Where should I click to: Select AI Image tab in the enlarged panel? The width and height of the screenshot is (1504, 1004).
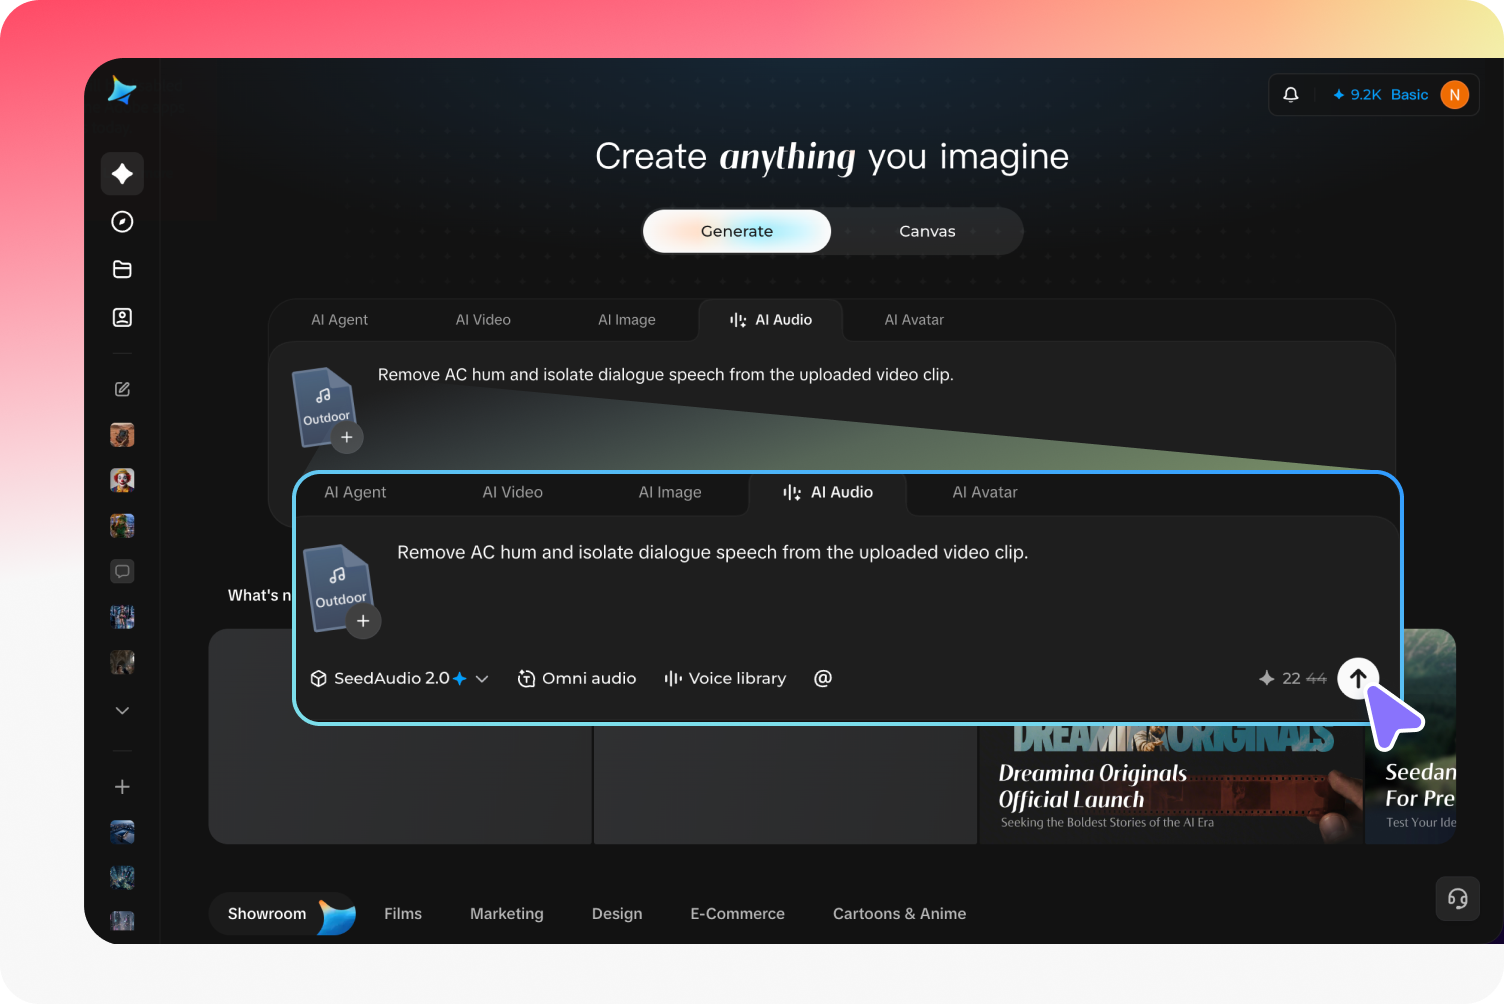point(670,492)
